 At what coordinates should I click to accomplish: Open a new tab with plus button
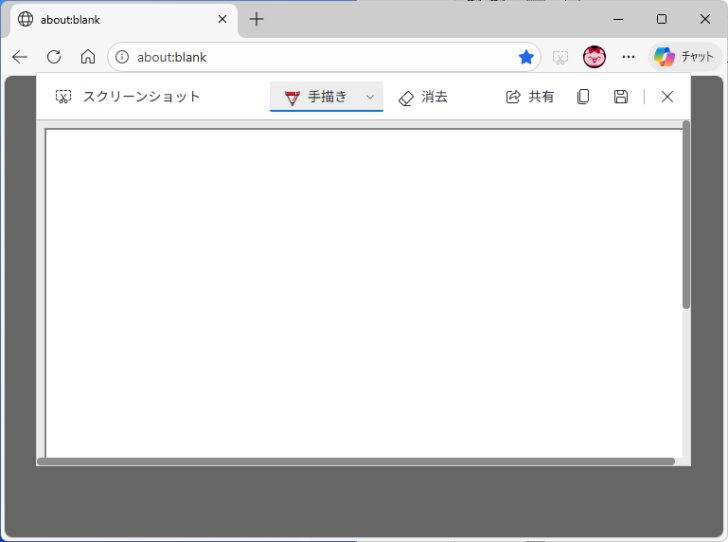click(256, 19)
